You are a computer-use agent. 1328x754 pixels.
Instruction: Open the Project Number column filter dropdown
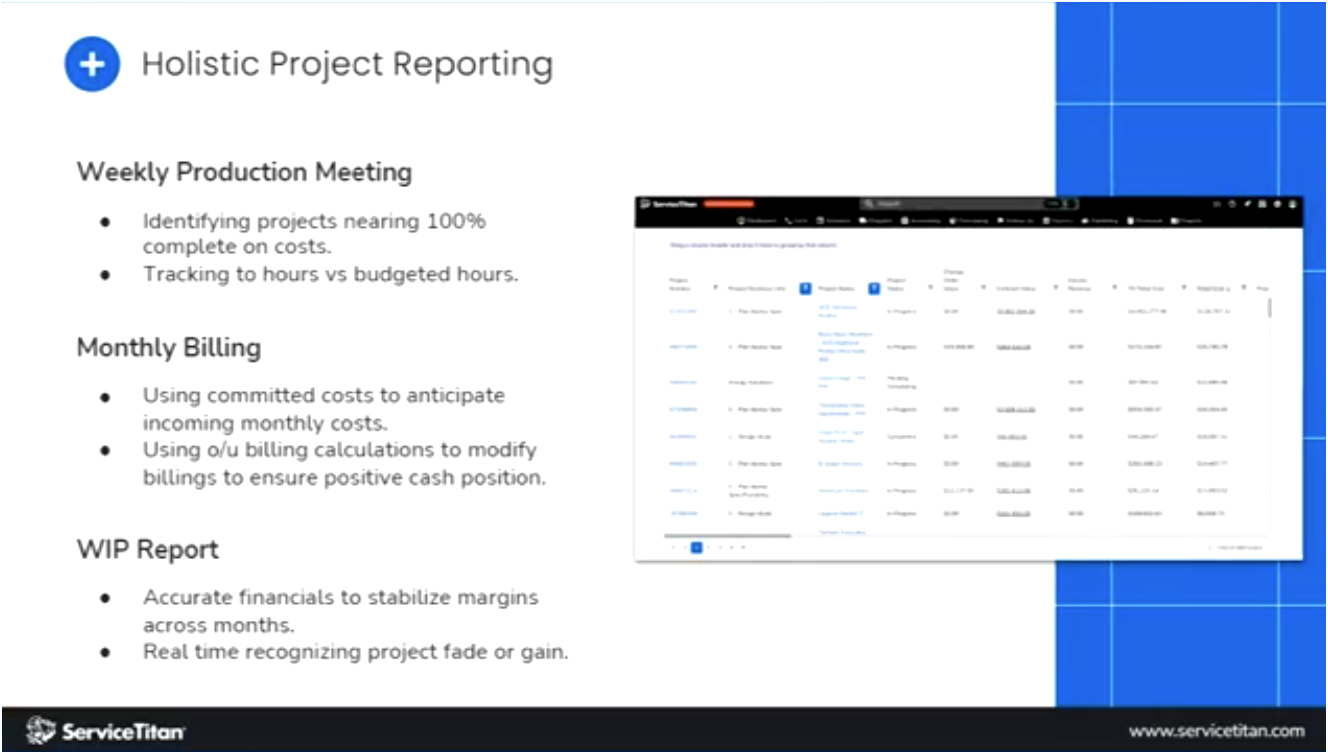pyautogui.click(x=715, y=288)
